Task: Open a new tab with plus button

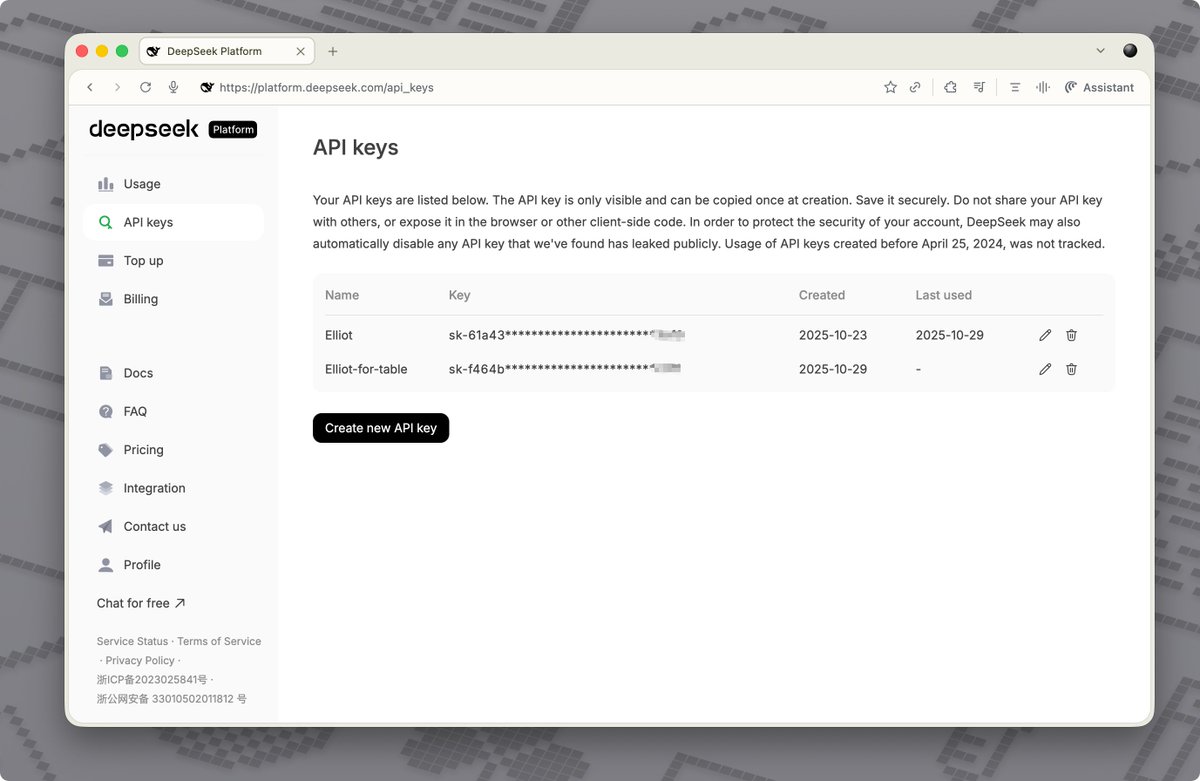Action: (x=333, y=51)
